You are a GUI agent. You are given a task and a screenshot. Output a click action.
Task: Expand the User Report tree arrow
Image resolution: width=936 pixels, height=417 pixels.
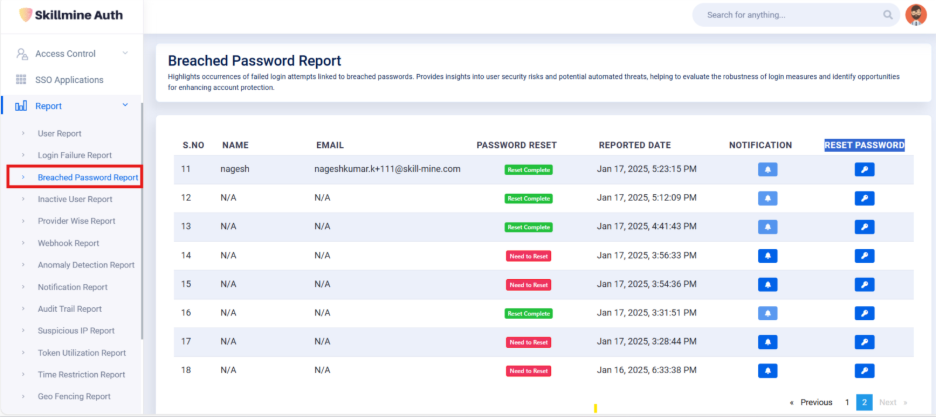tap(23, 133)
